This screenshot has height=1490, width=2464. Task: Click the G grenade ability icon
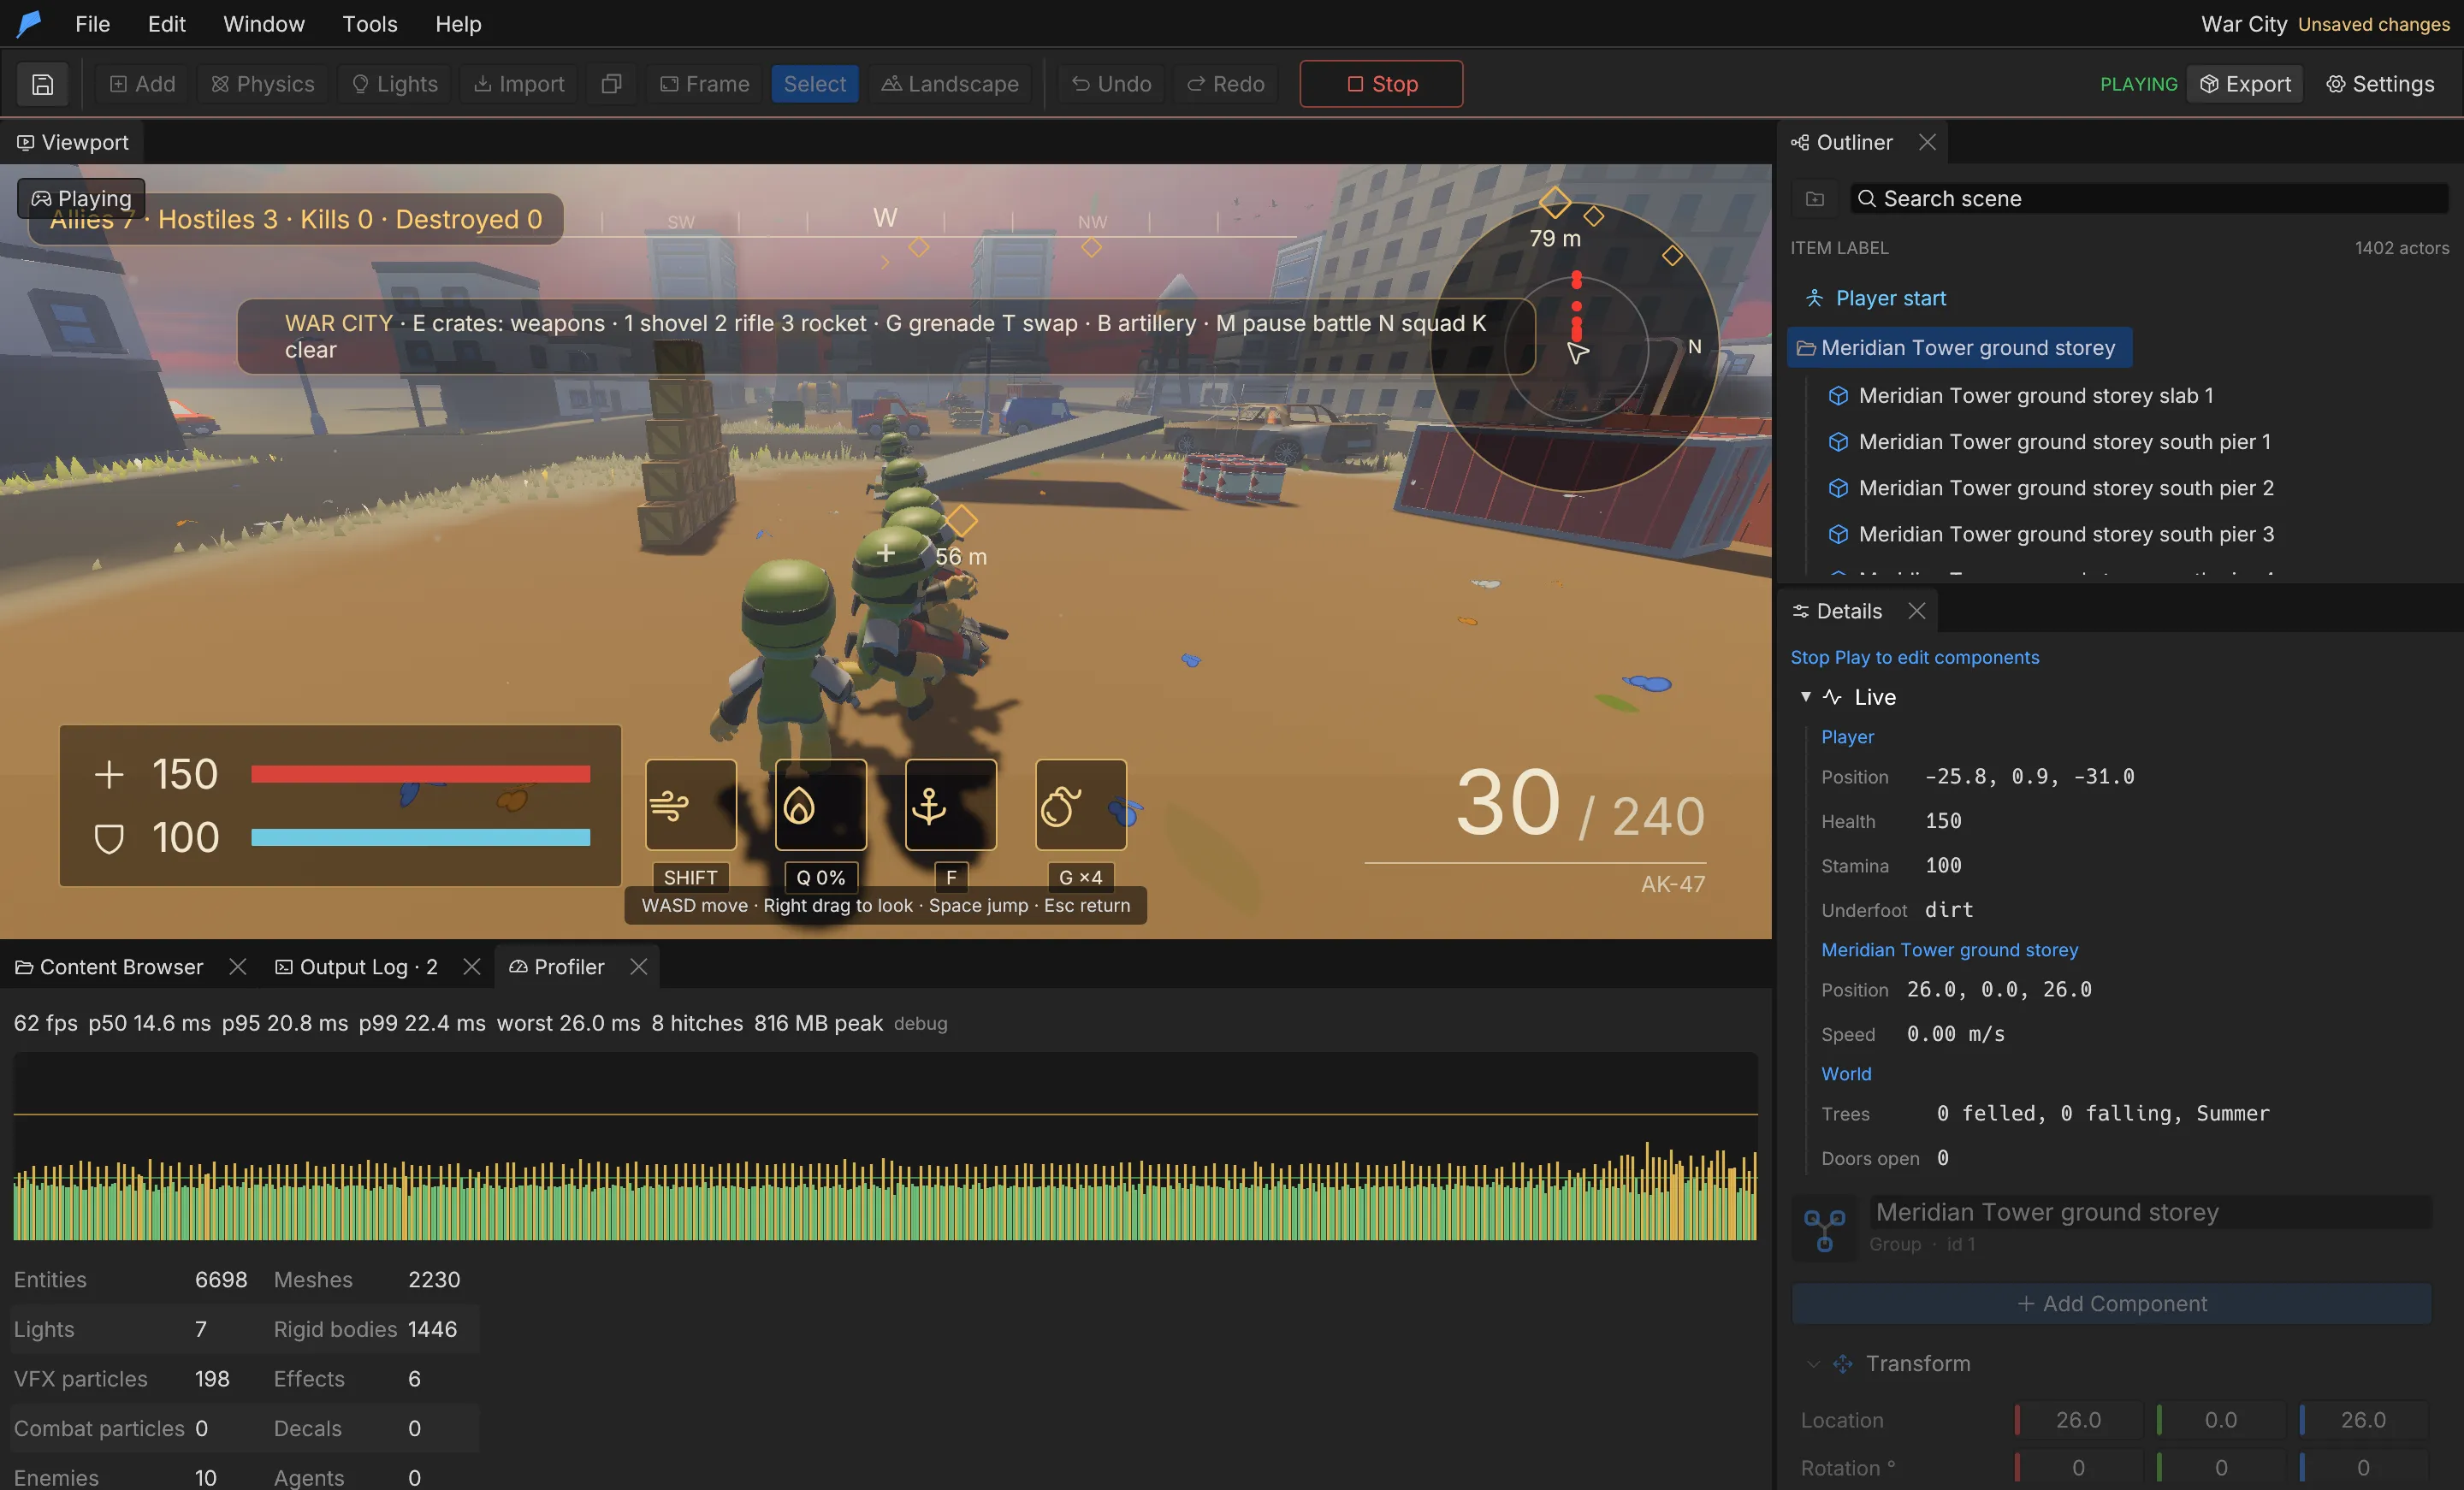click(x=1080, y=805)
